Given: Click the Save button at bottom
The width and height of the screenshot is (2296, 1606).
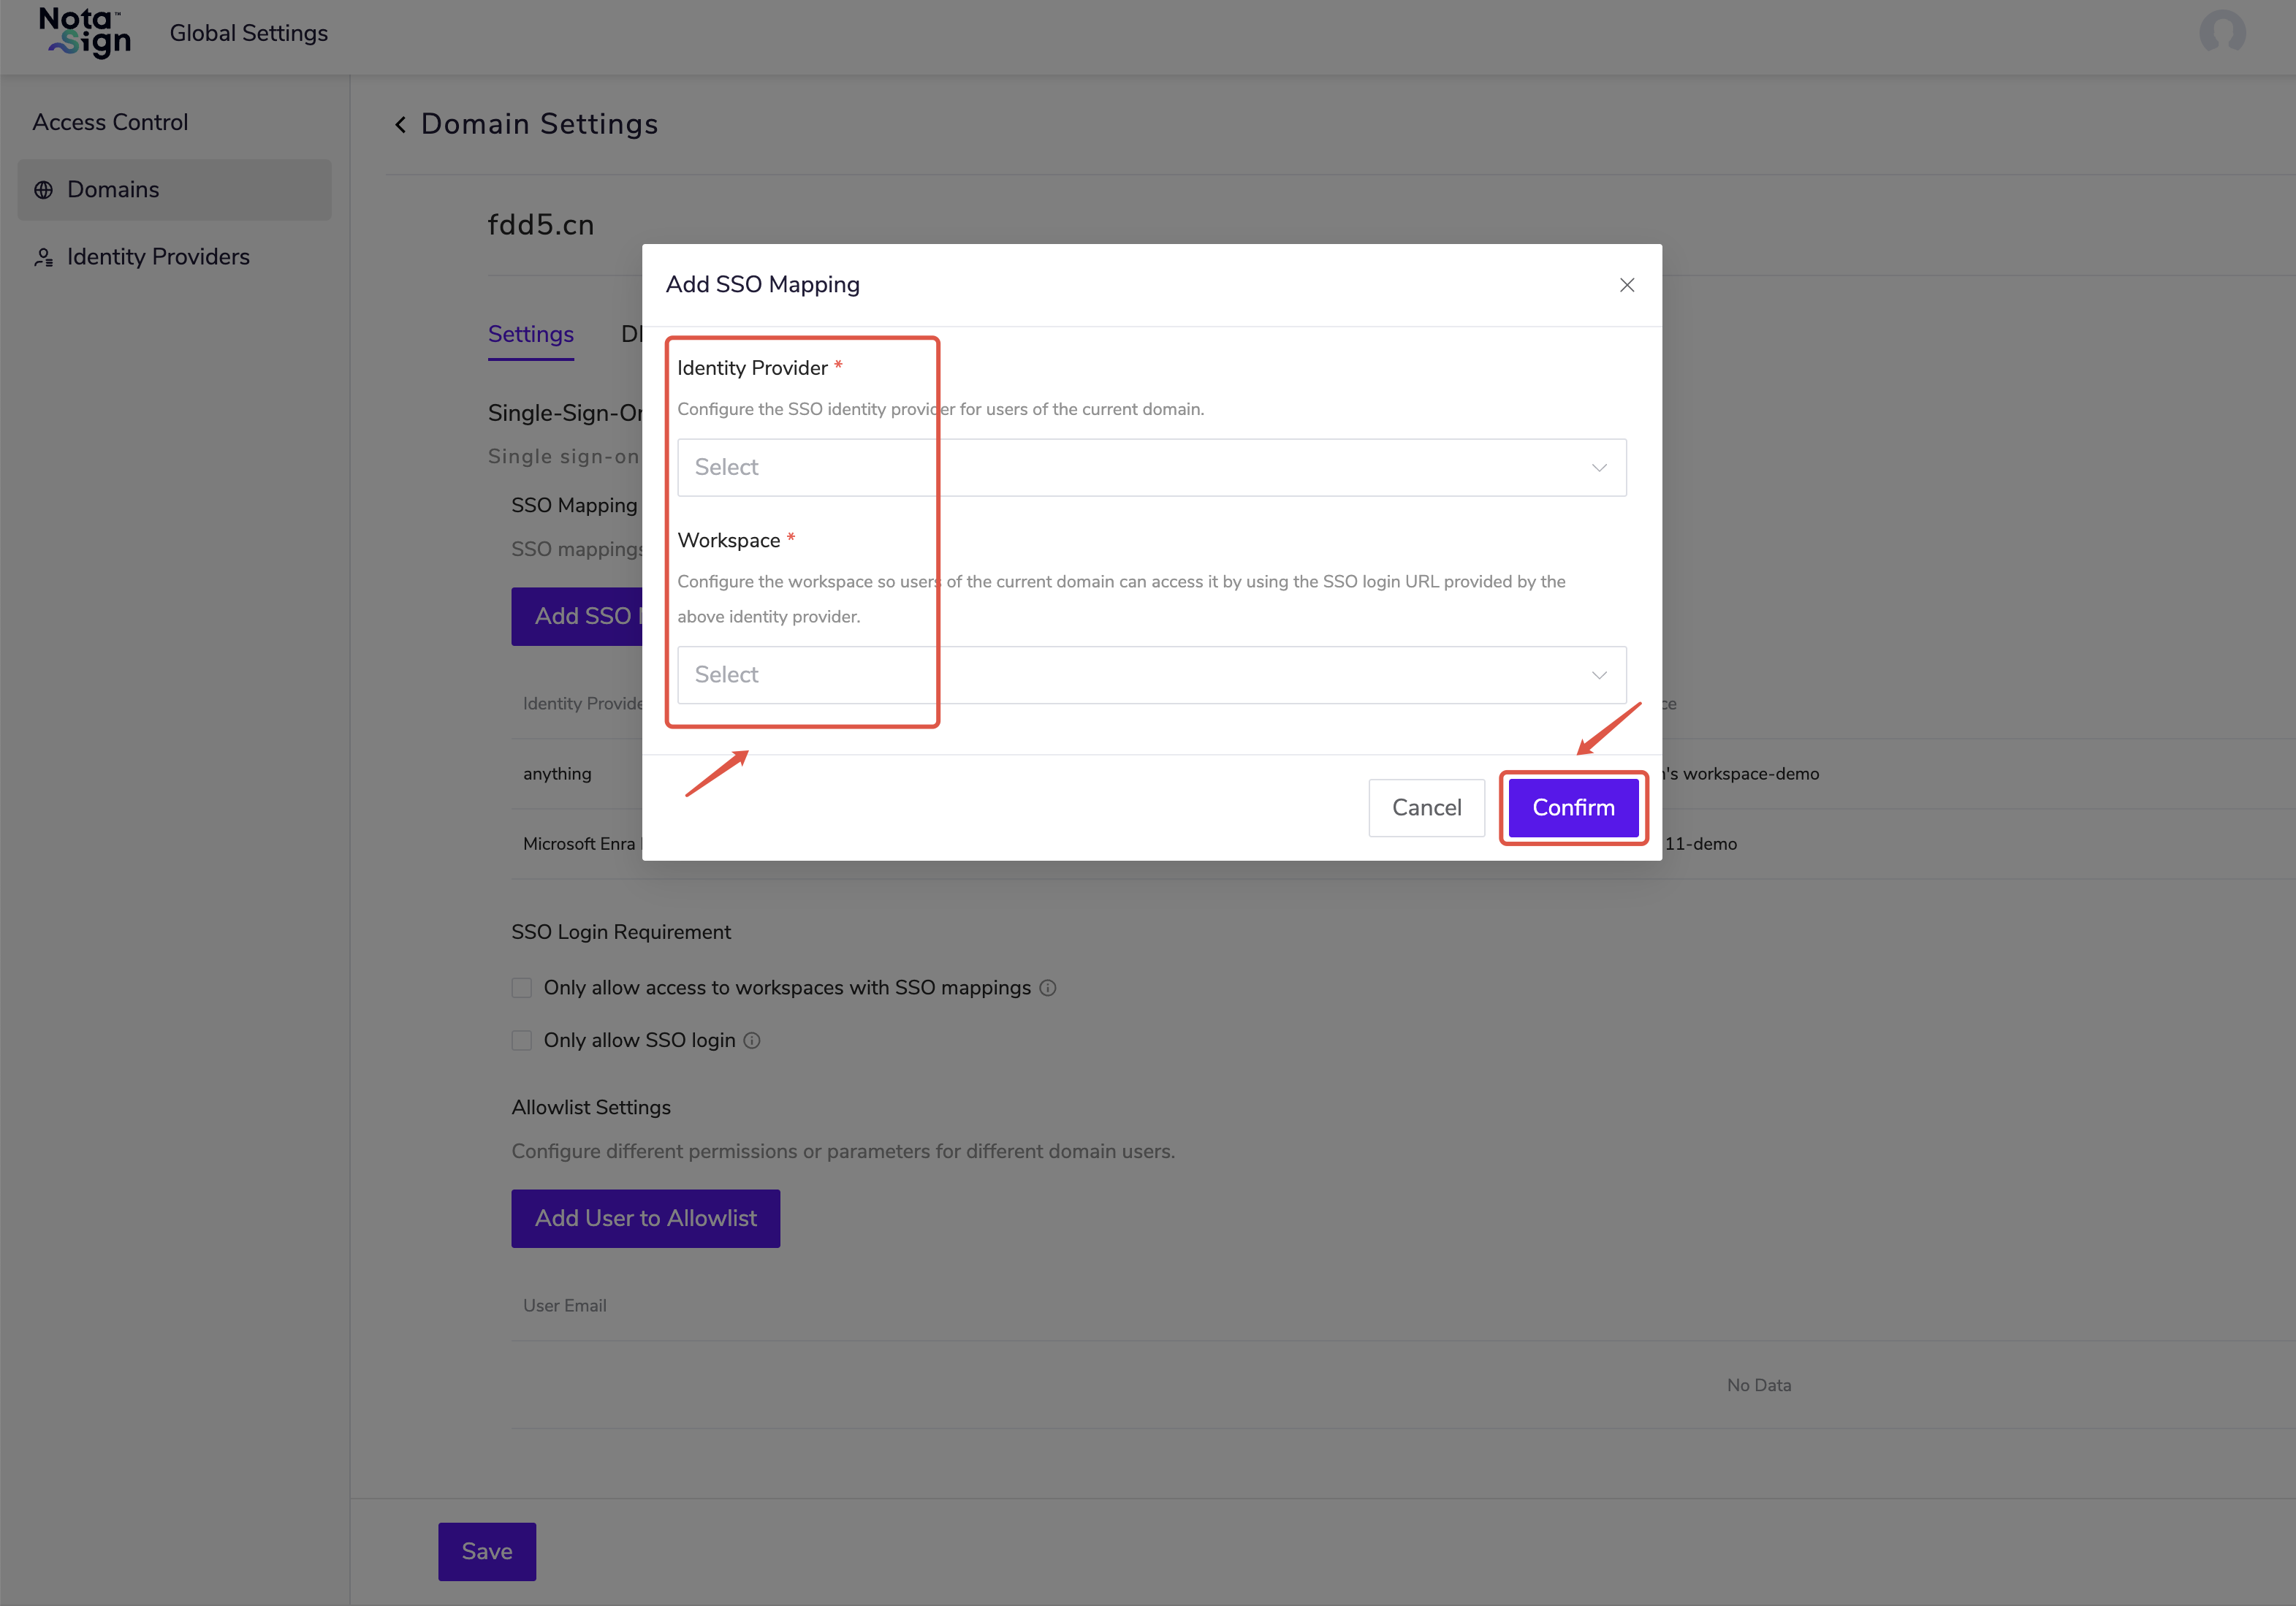Looking at the screenshot, I should pos(486,1551).
